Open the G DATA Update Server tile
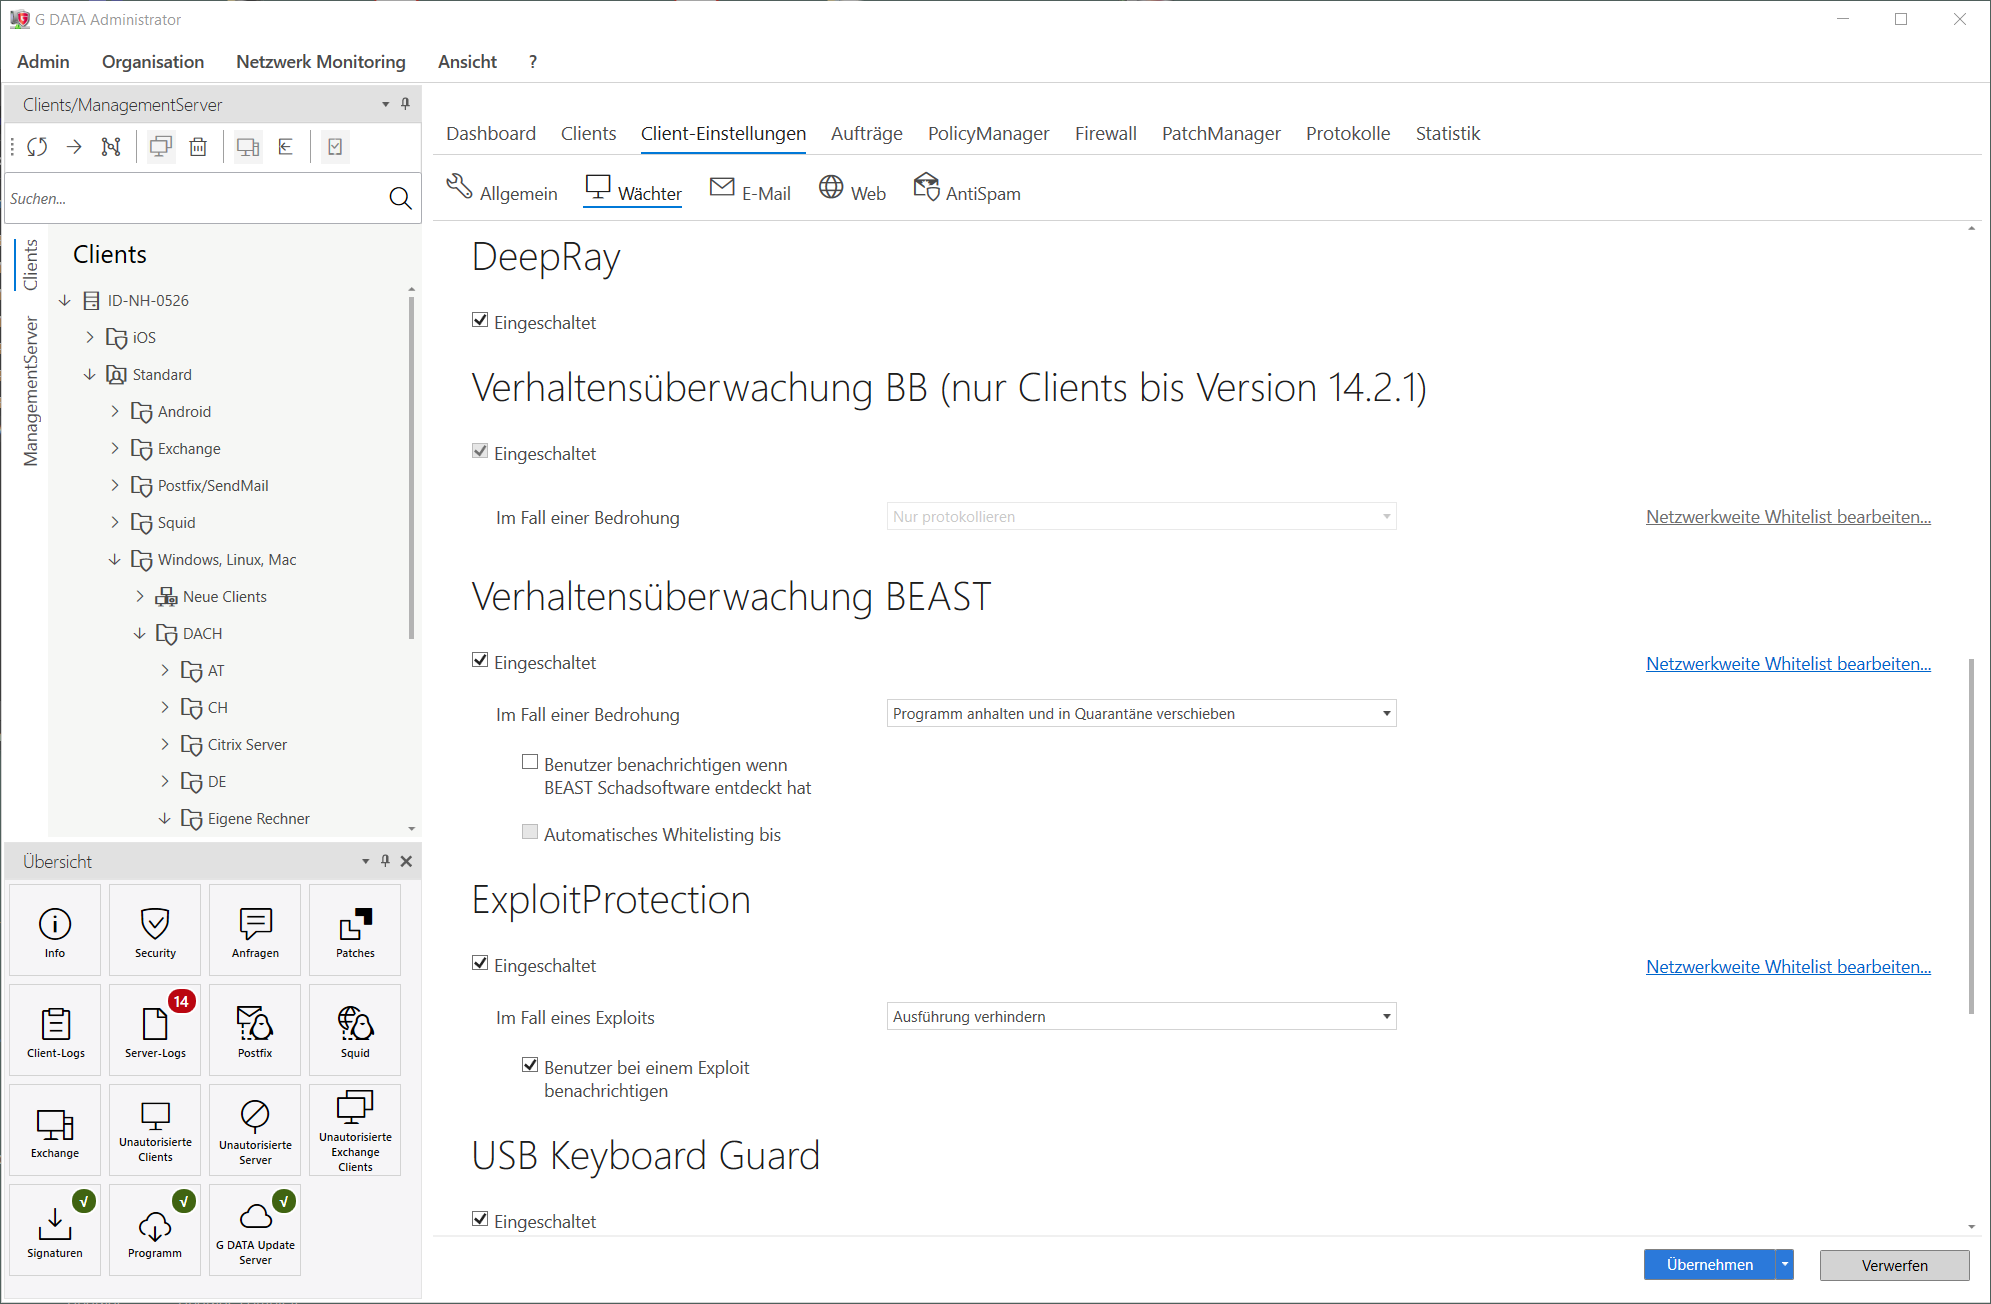The height and width of the screenshot is (1304, 1991). (x=255, y=1231)
